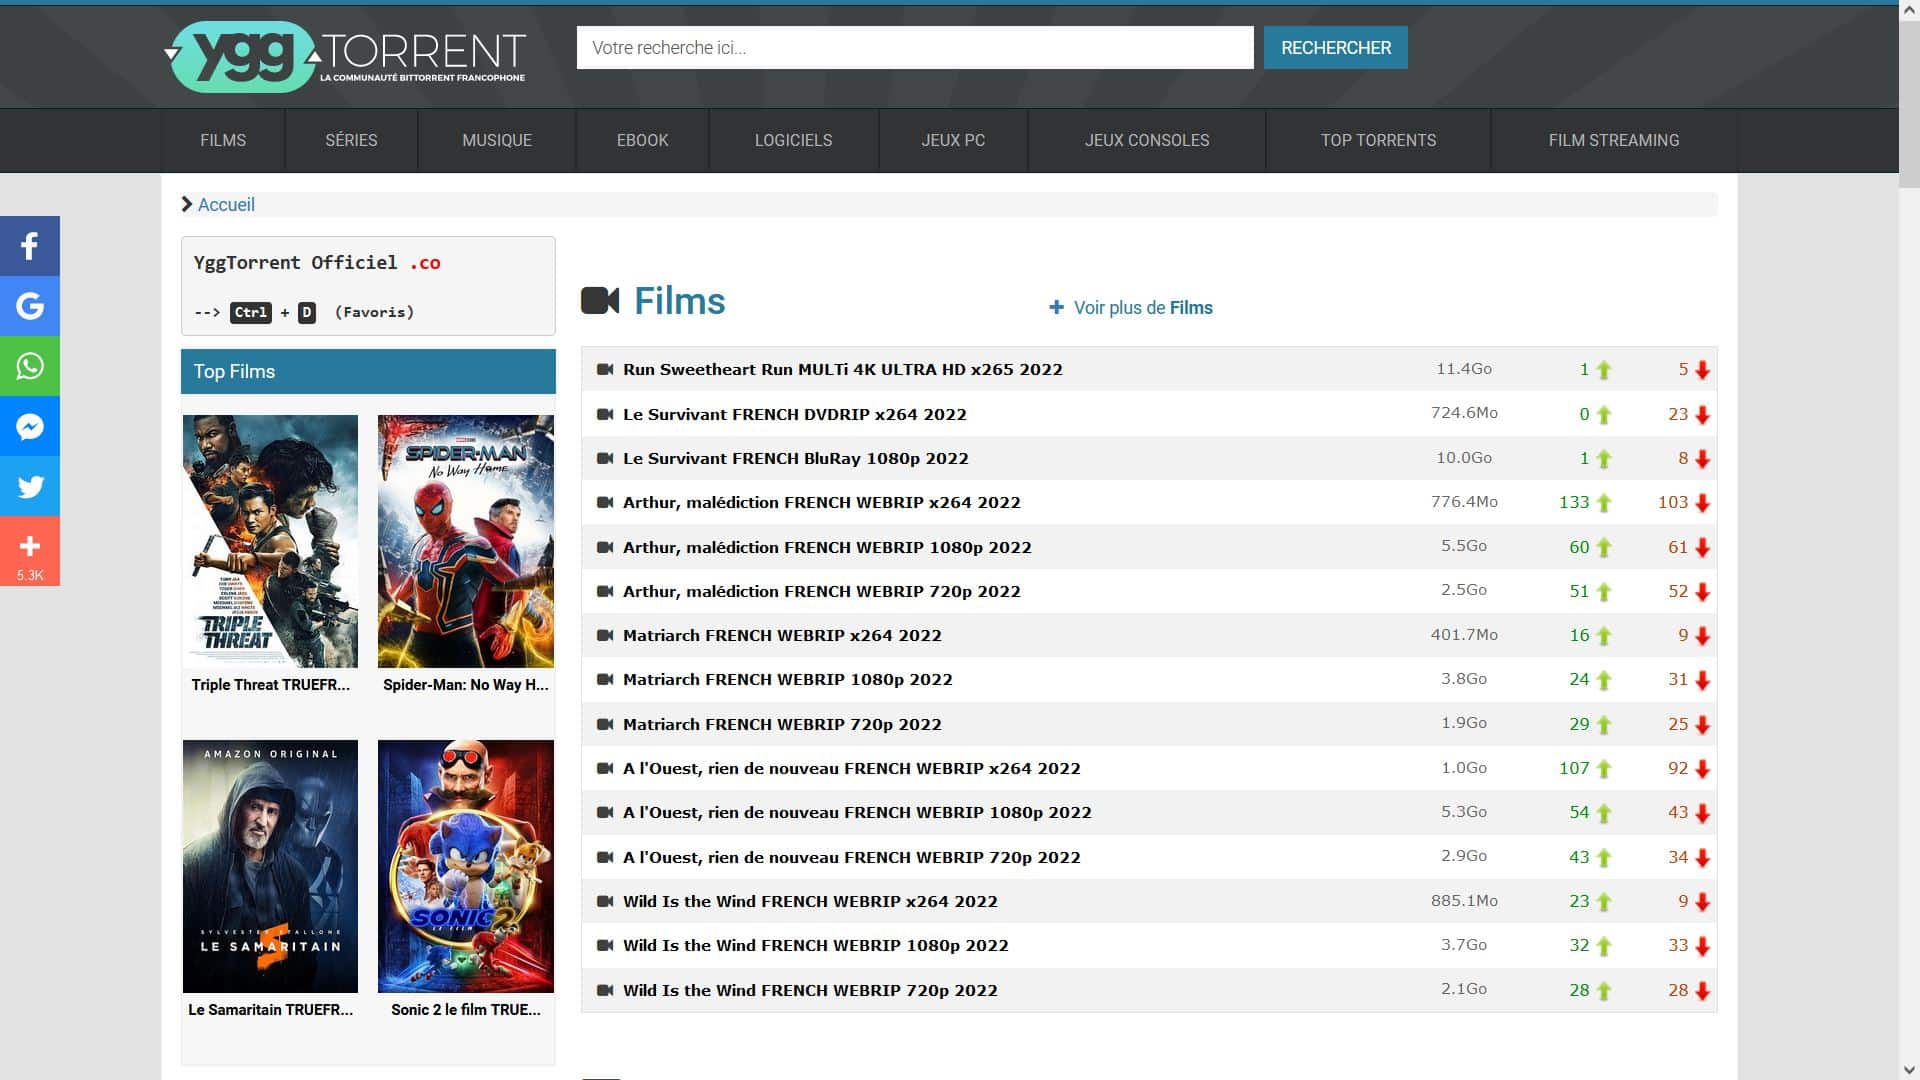This screenshot has width=1920, height=1080.
Task: Click red leechers arrow for Run Sweetheart Run
Action: click(1702, 370)
